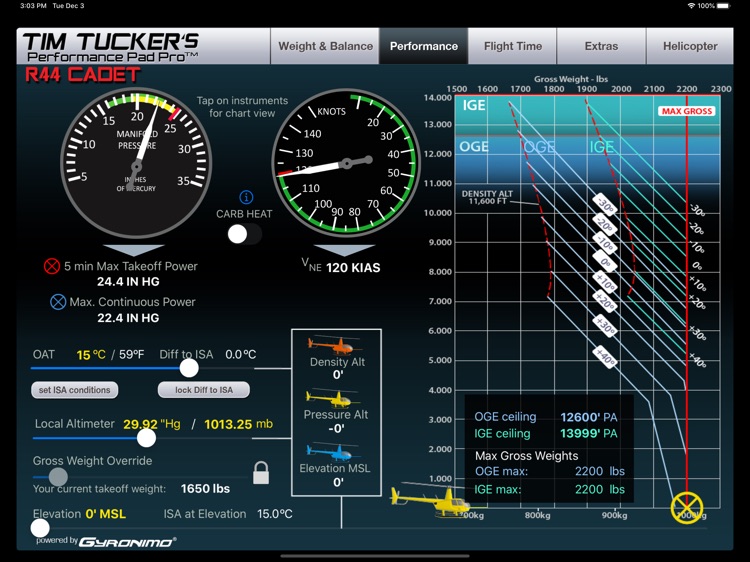Click the DENSITY ALT 11,600 FT label
The height and width of the screenshot is (562, 750).
pyautogui.click(x=487, y=197)
